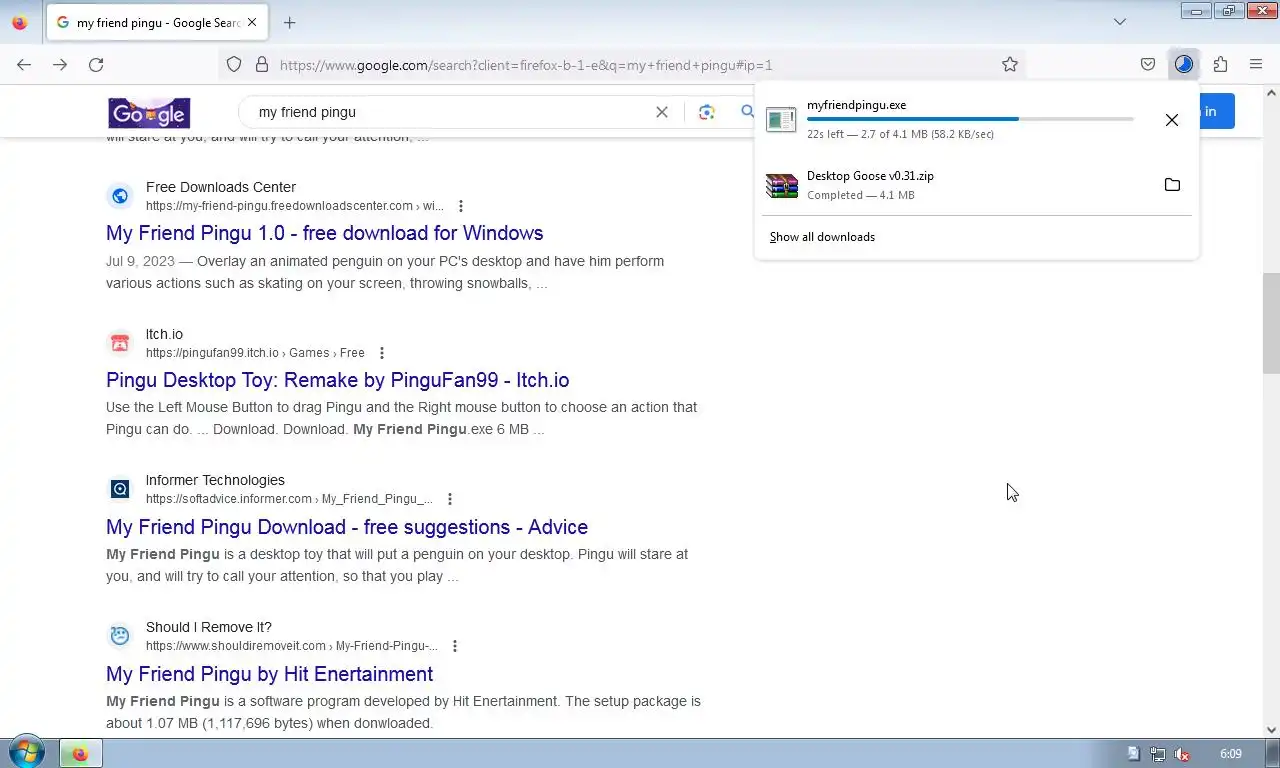
Task: Open the Windows Start button
Action: [x=26, y=753]
